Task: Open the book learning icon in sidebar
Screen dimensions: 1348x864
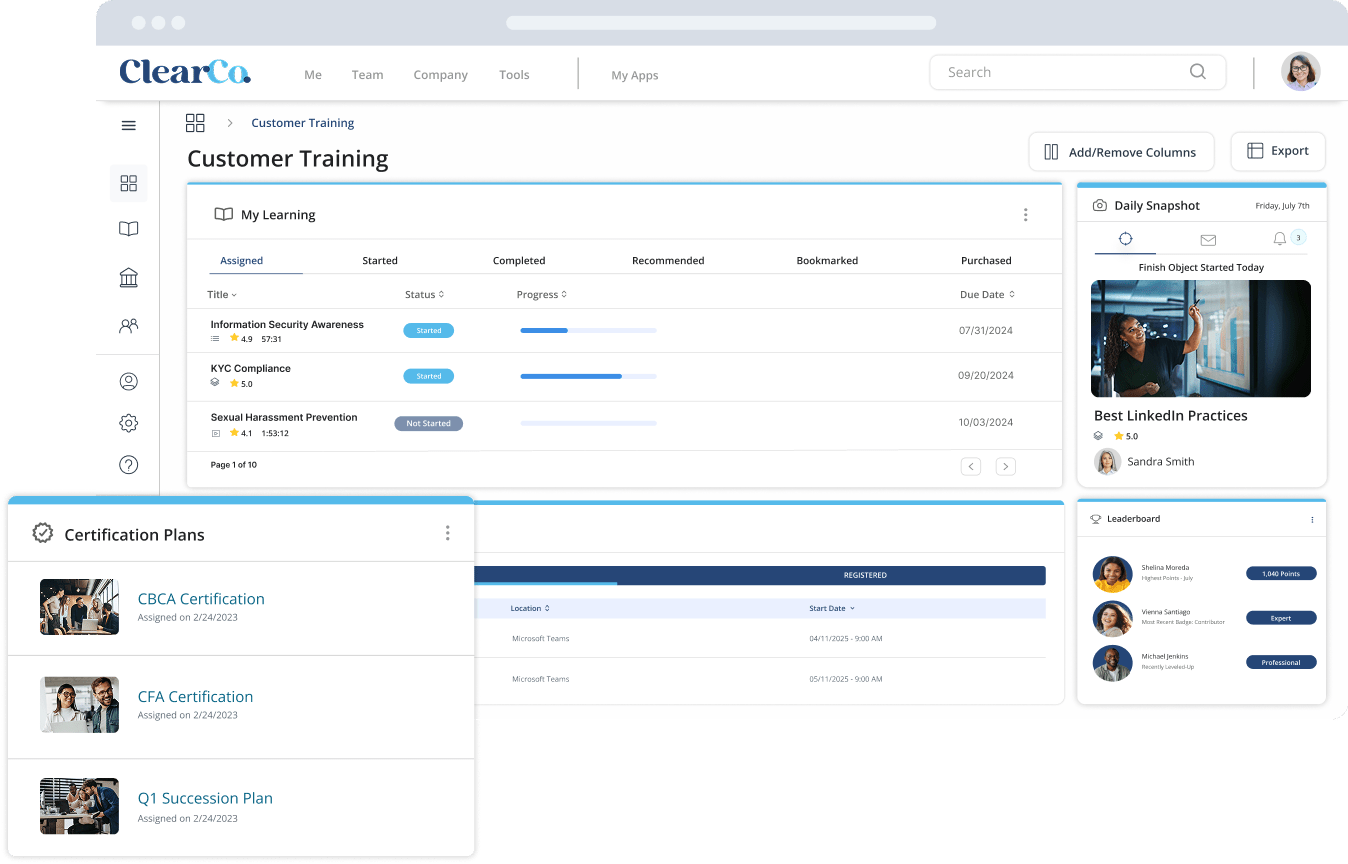Action: (x=128, y=229)
